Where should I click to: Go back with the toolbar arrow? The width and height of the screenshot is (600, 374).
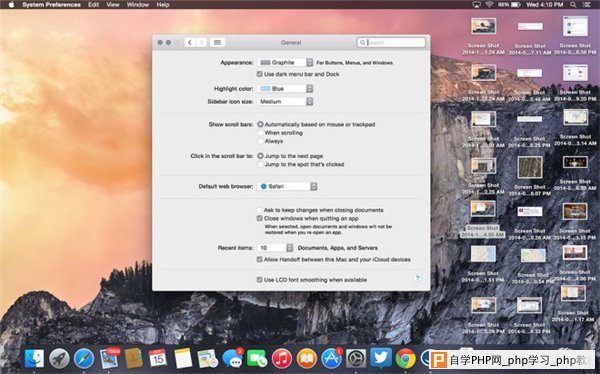point(190,42)
